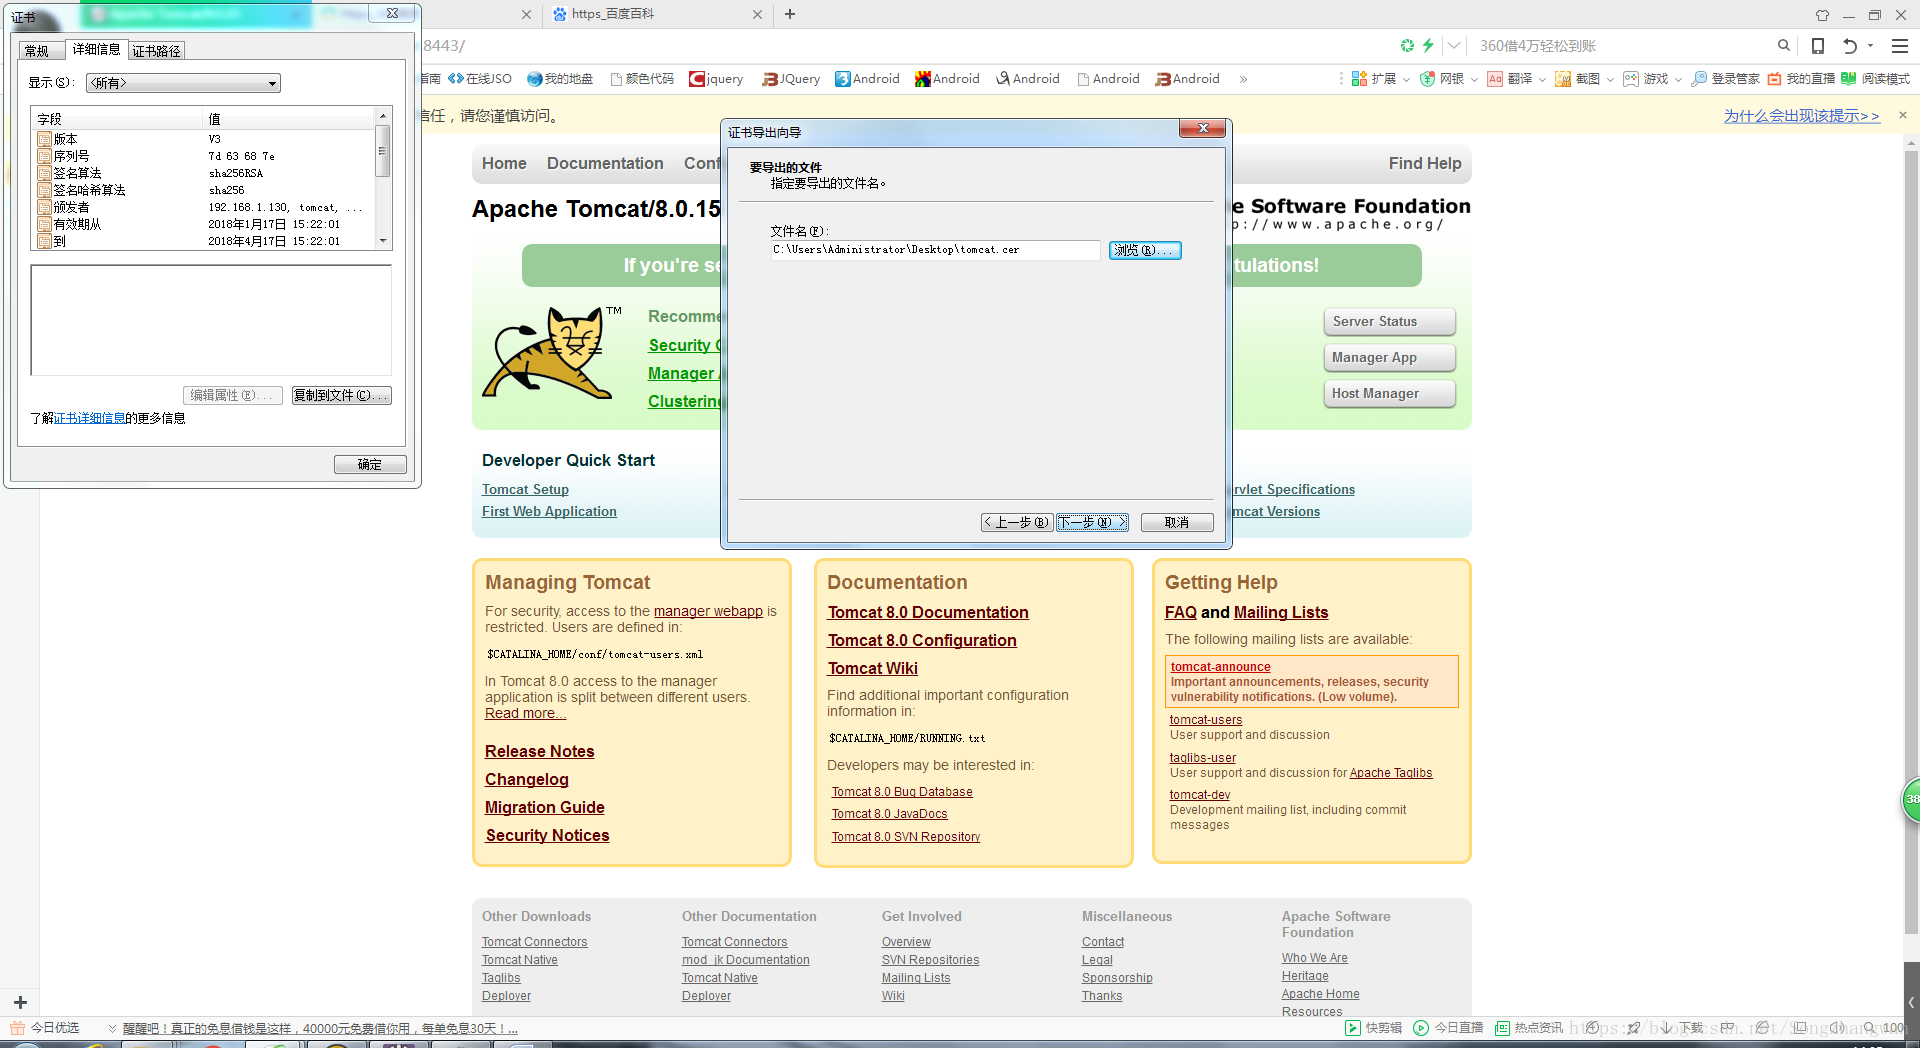Open the Release Notes link
The image size is (1920, 1048).
tap(540, 751)
